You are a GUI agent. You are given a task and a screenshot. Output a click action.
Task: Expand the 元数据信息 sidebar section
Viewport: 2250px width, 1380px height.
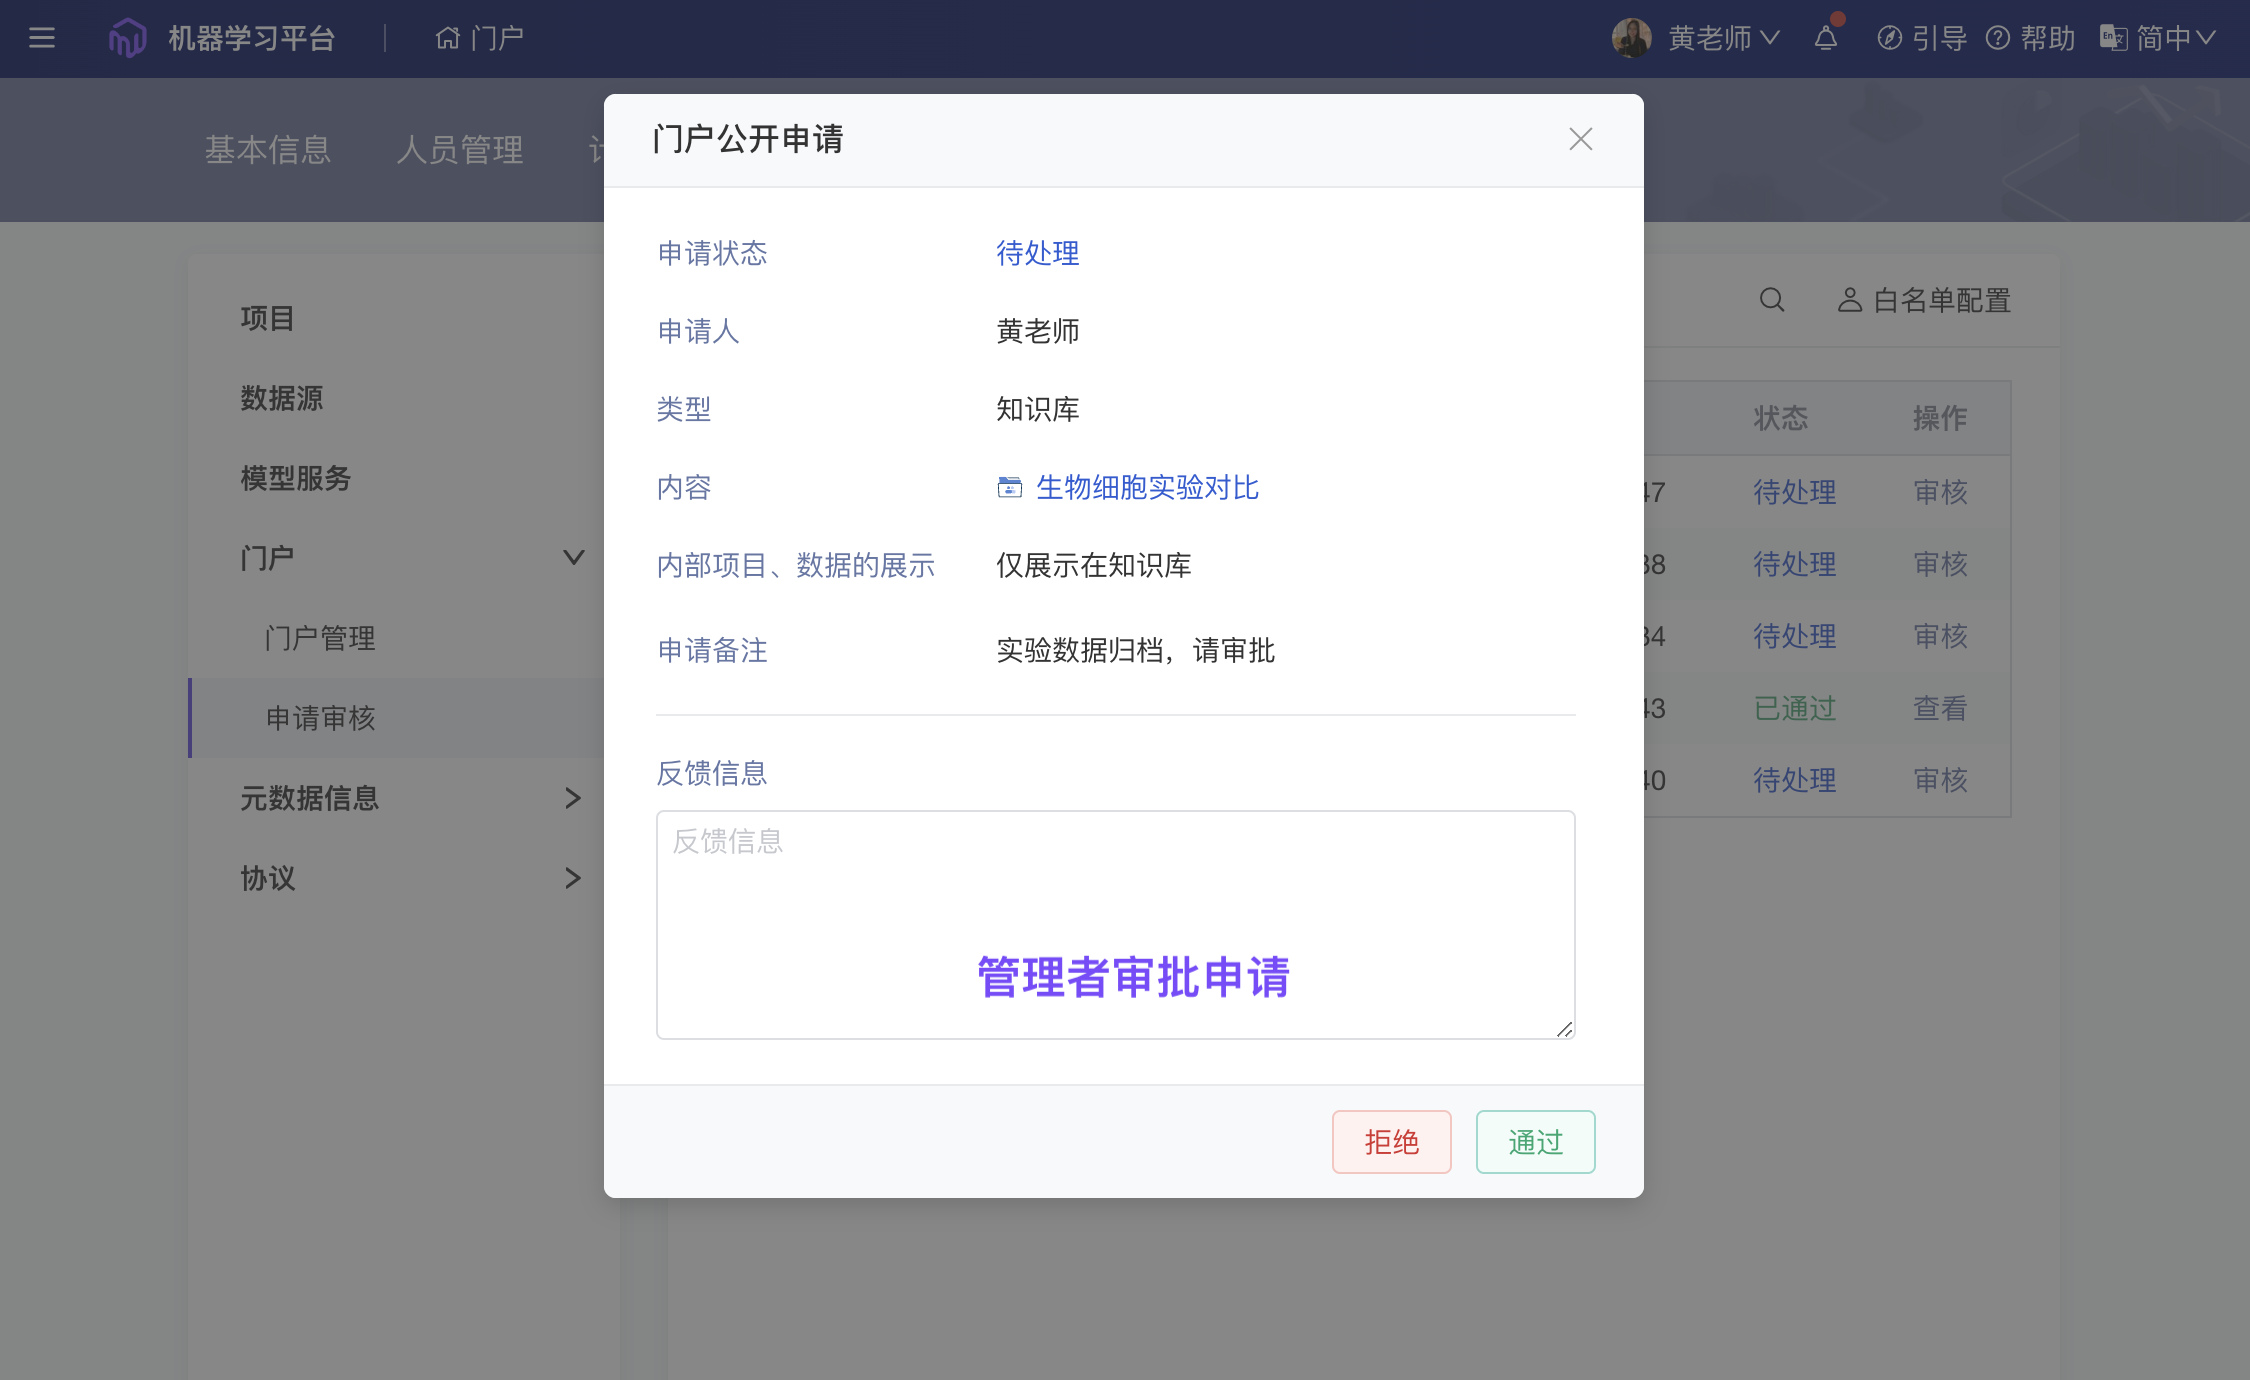(x=573, y=798)
